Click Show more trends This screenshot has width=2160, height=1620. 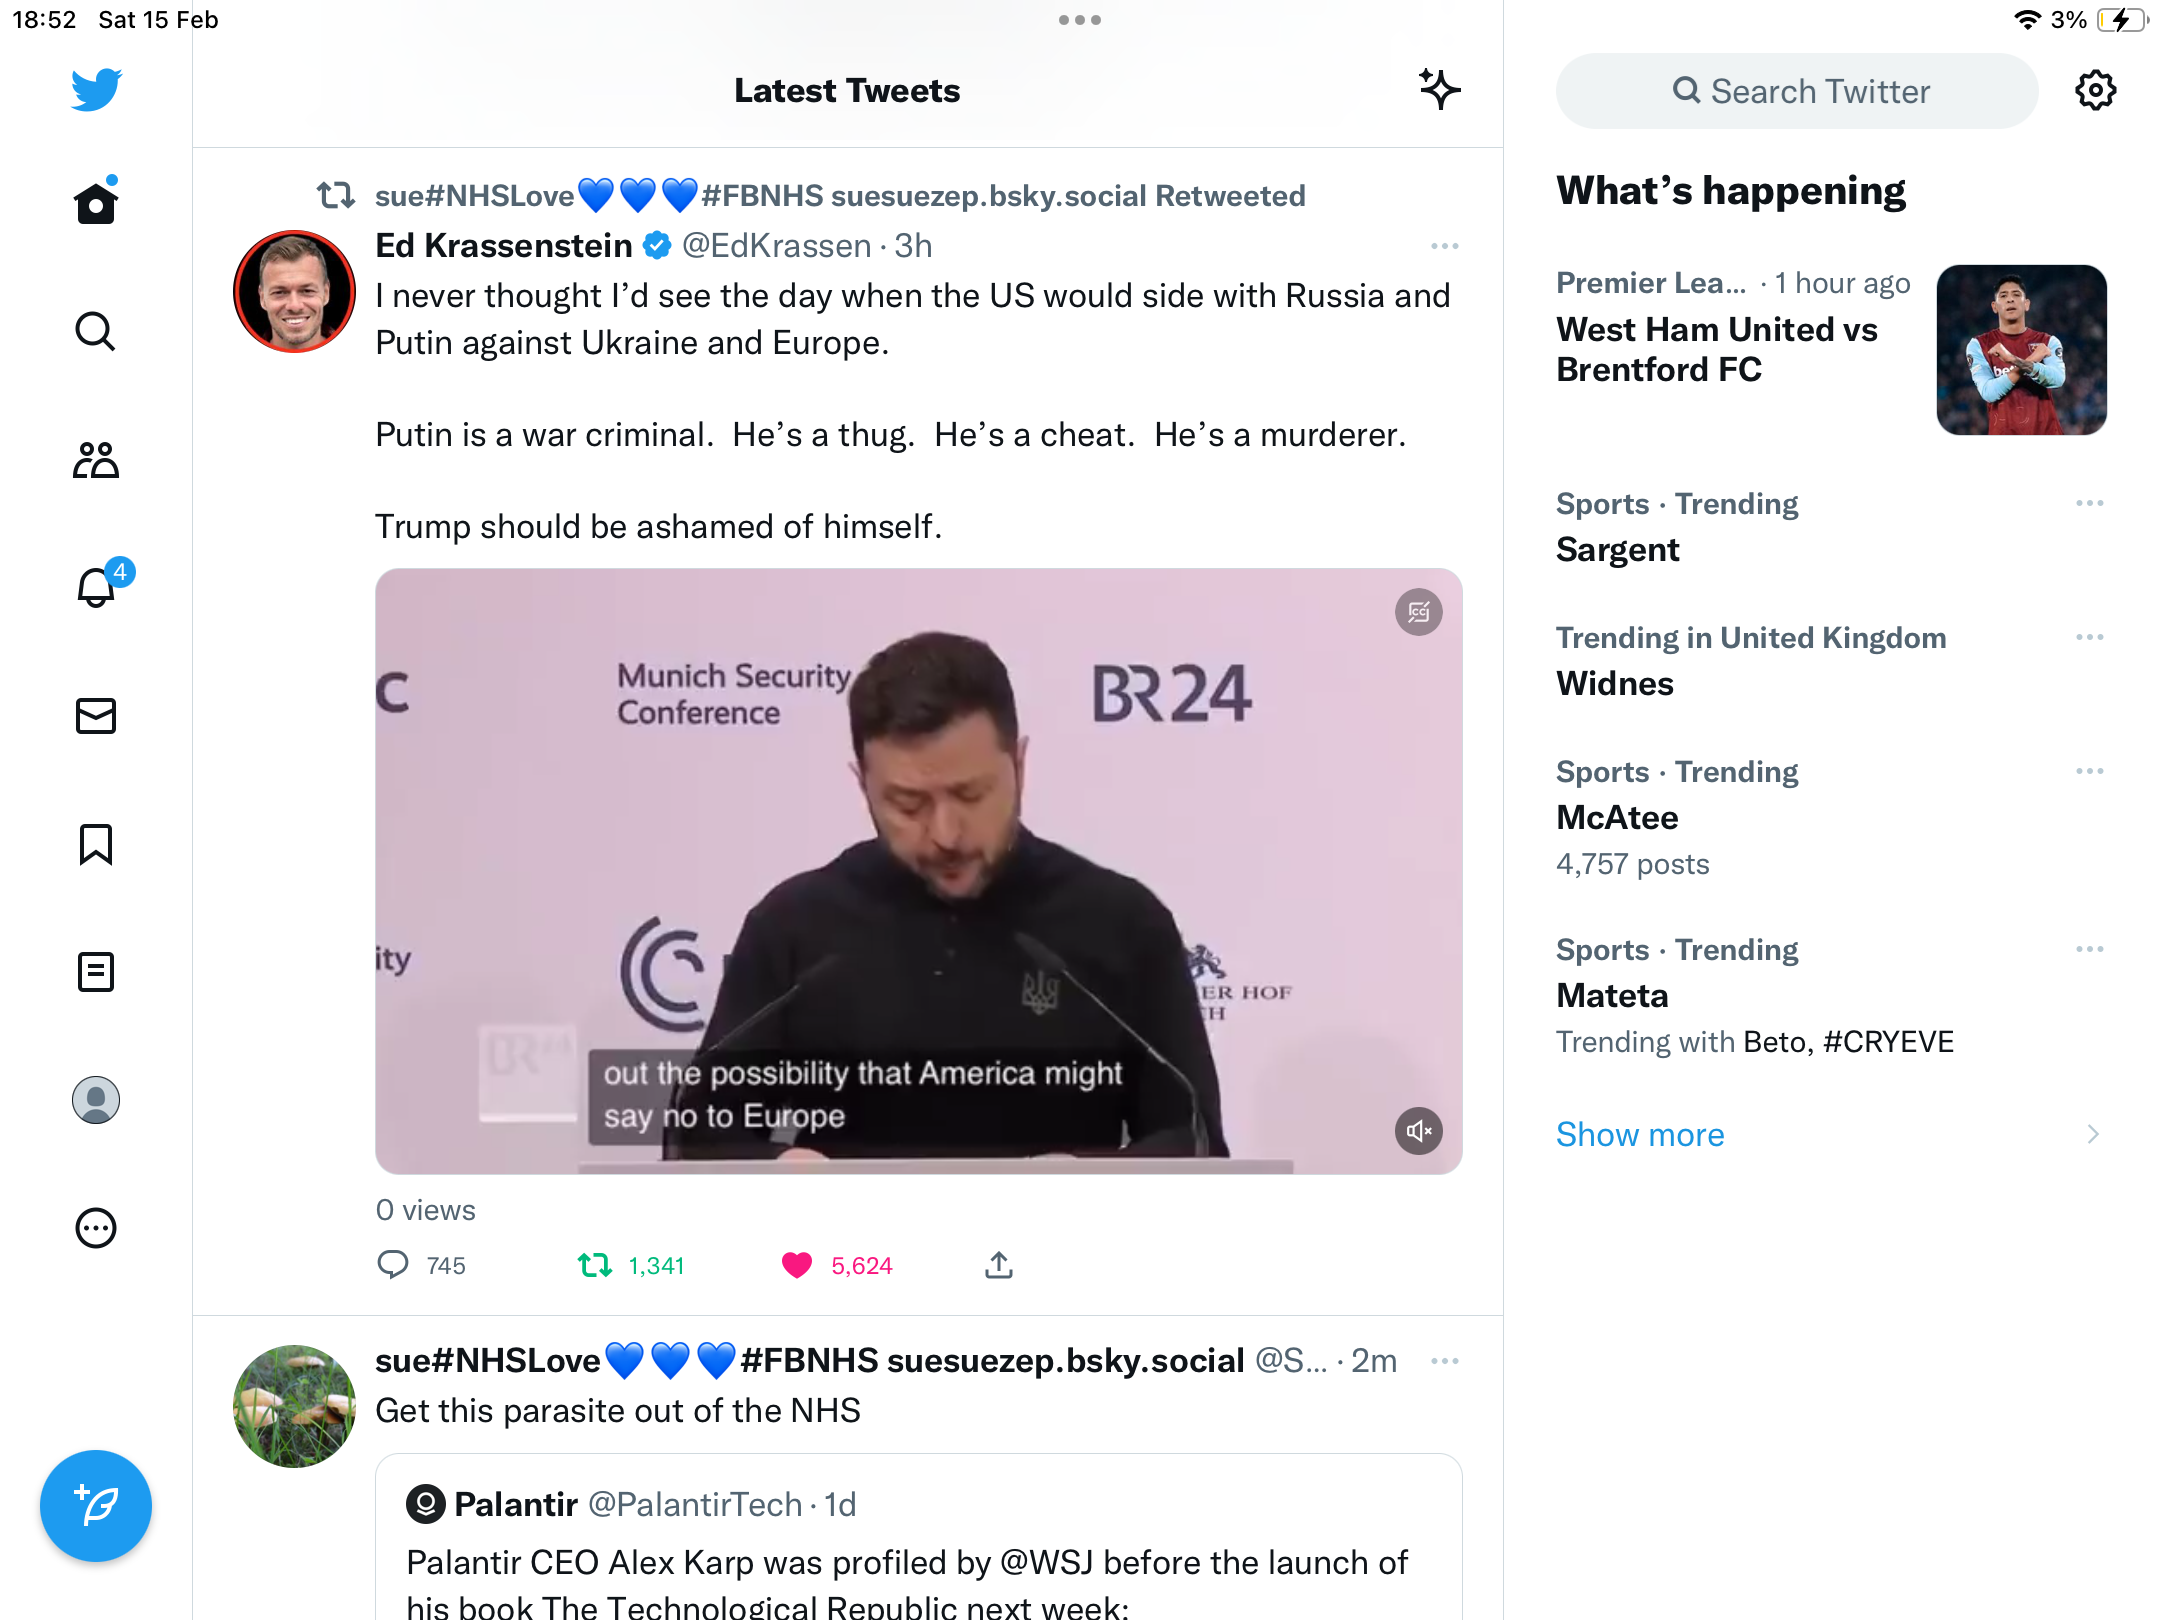tap(1640, 1134)
